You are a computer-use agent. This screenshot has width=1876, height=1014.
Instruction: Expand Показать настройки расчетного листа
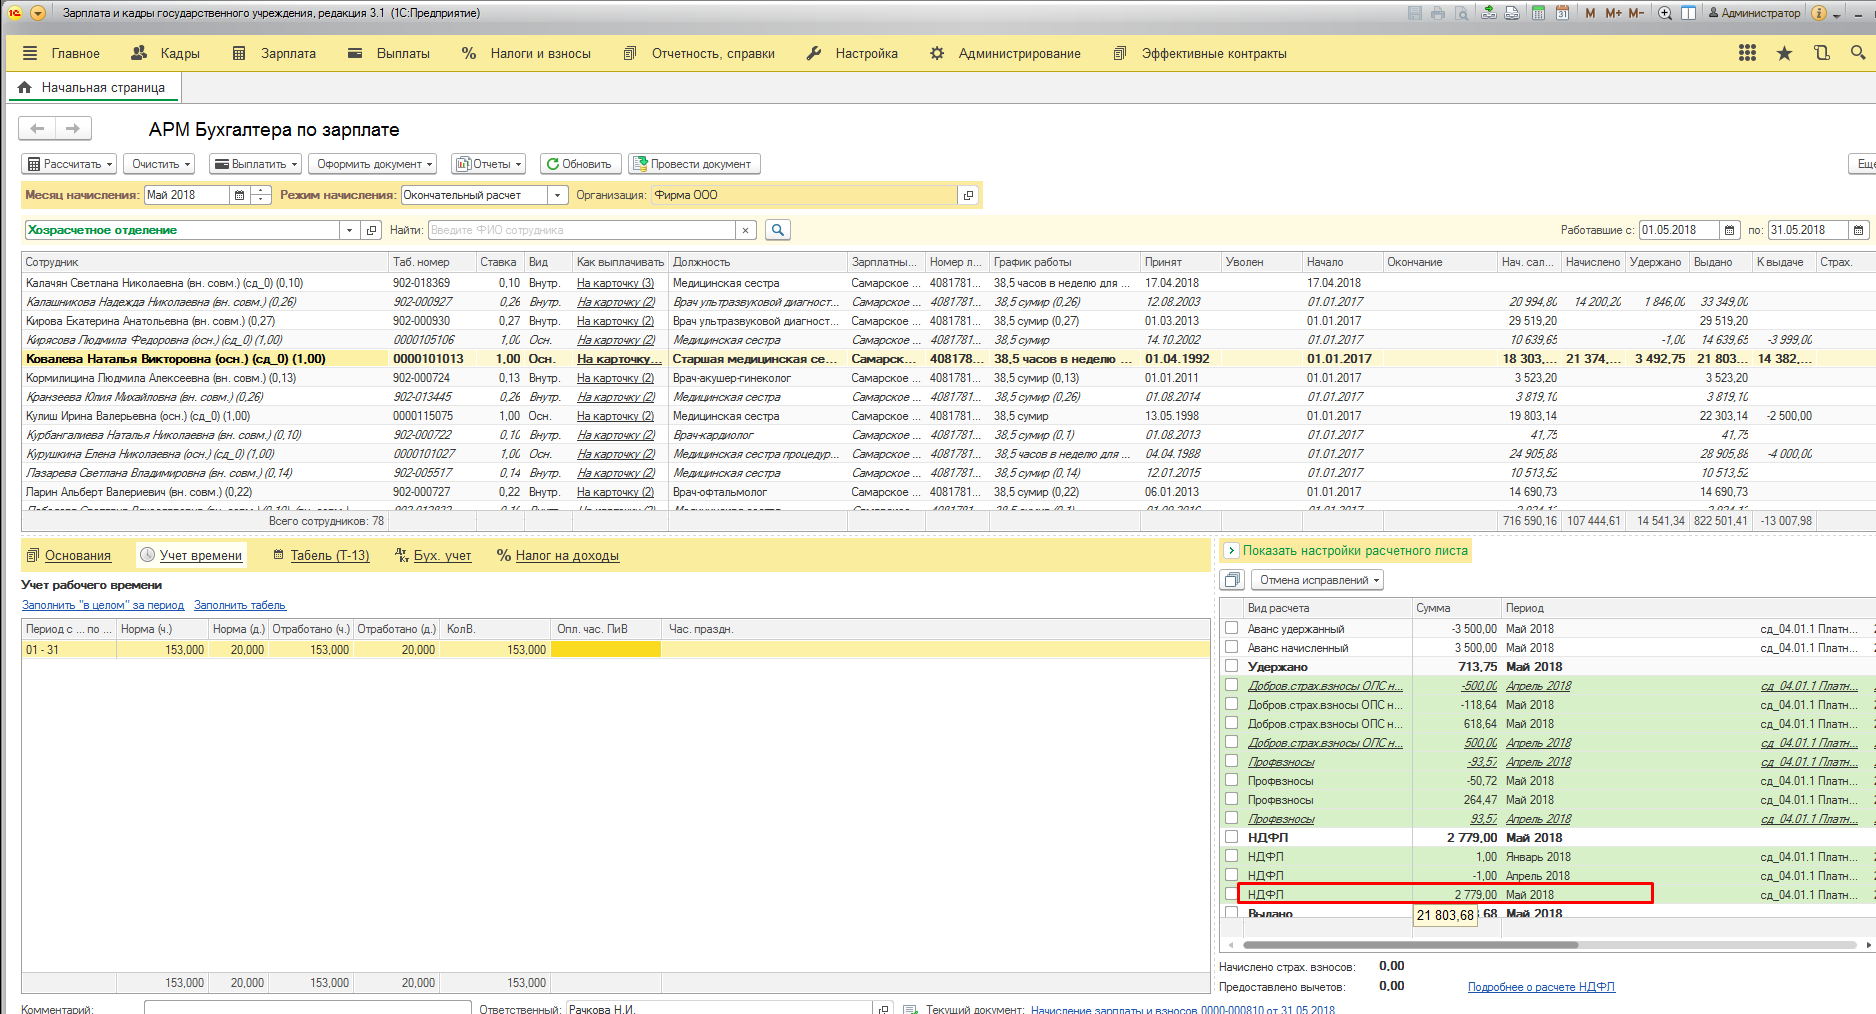click(1231, 551)
